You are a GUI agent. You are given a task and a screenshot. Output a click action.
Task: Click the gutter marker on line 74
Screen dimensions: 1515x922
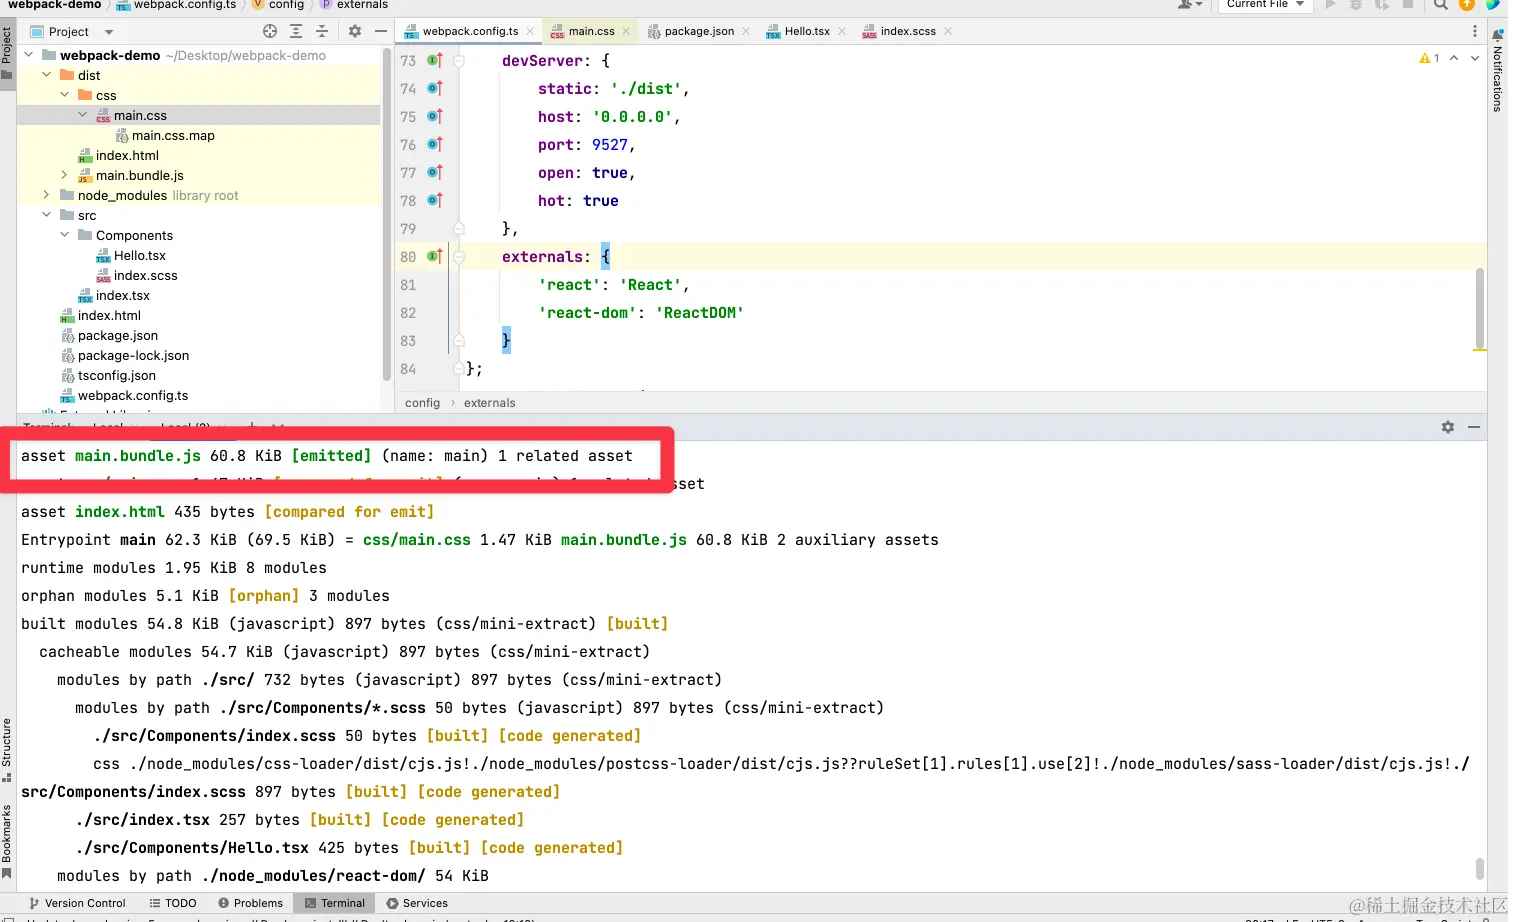pyautogui.click(x=435, y=89)
